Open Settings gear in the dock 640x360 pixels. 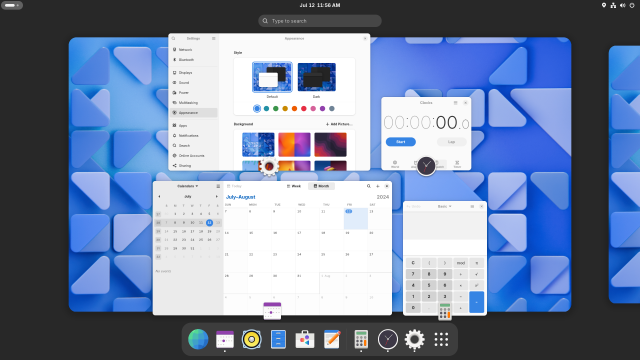point(414,339)
